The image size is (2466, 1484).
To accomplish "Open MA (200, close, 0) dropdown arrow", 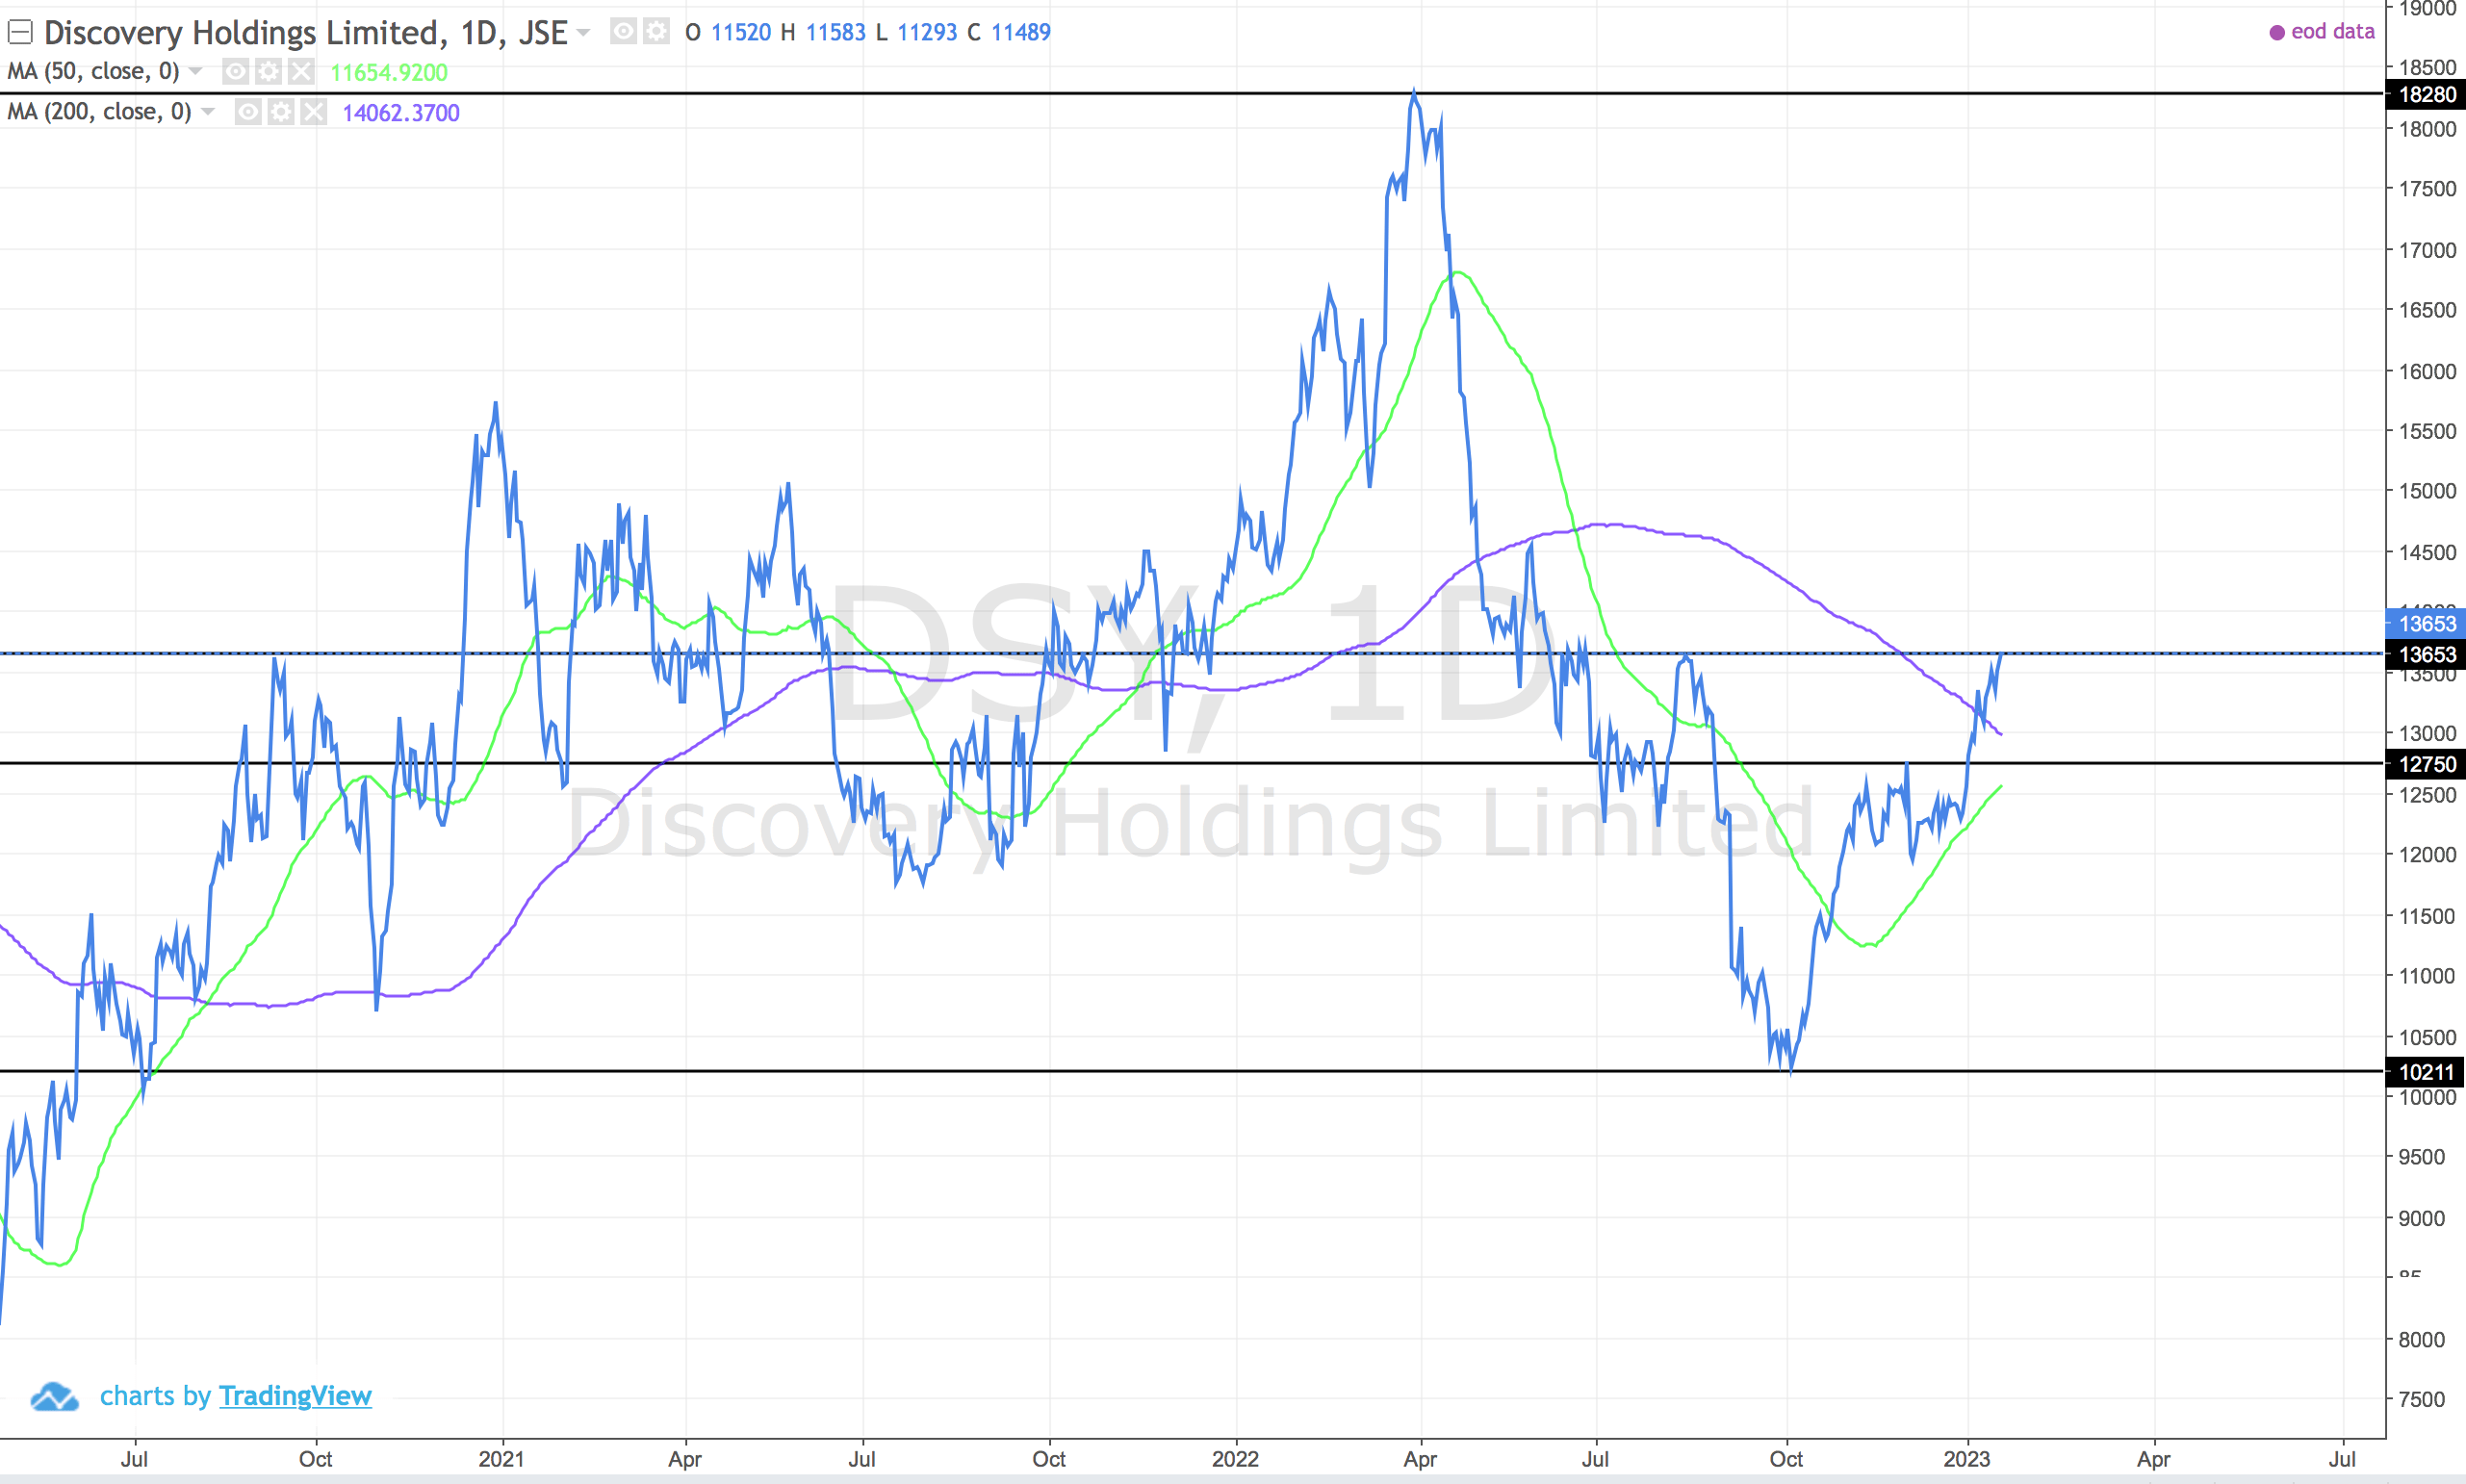I will pos(208,111).
